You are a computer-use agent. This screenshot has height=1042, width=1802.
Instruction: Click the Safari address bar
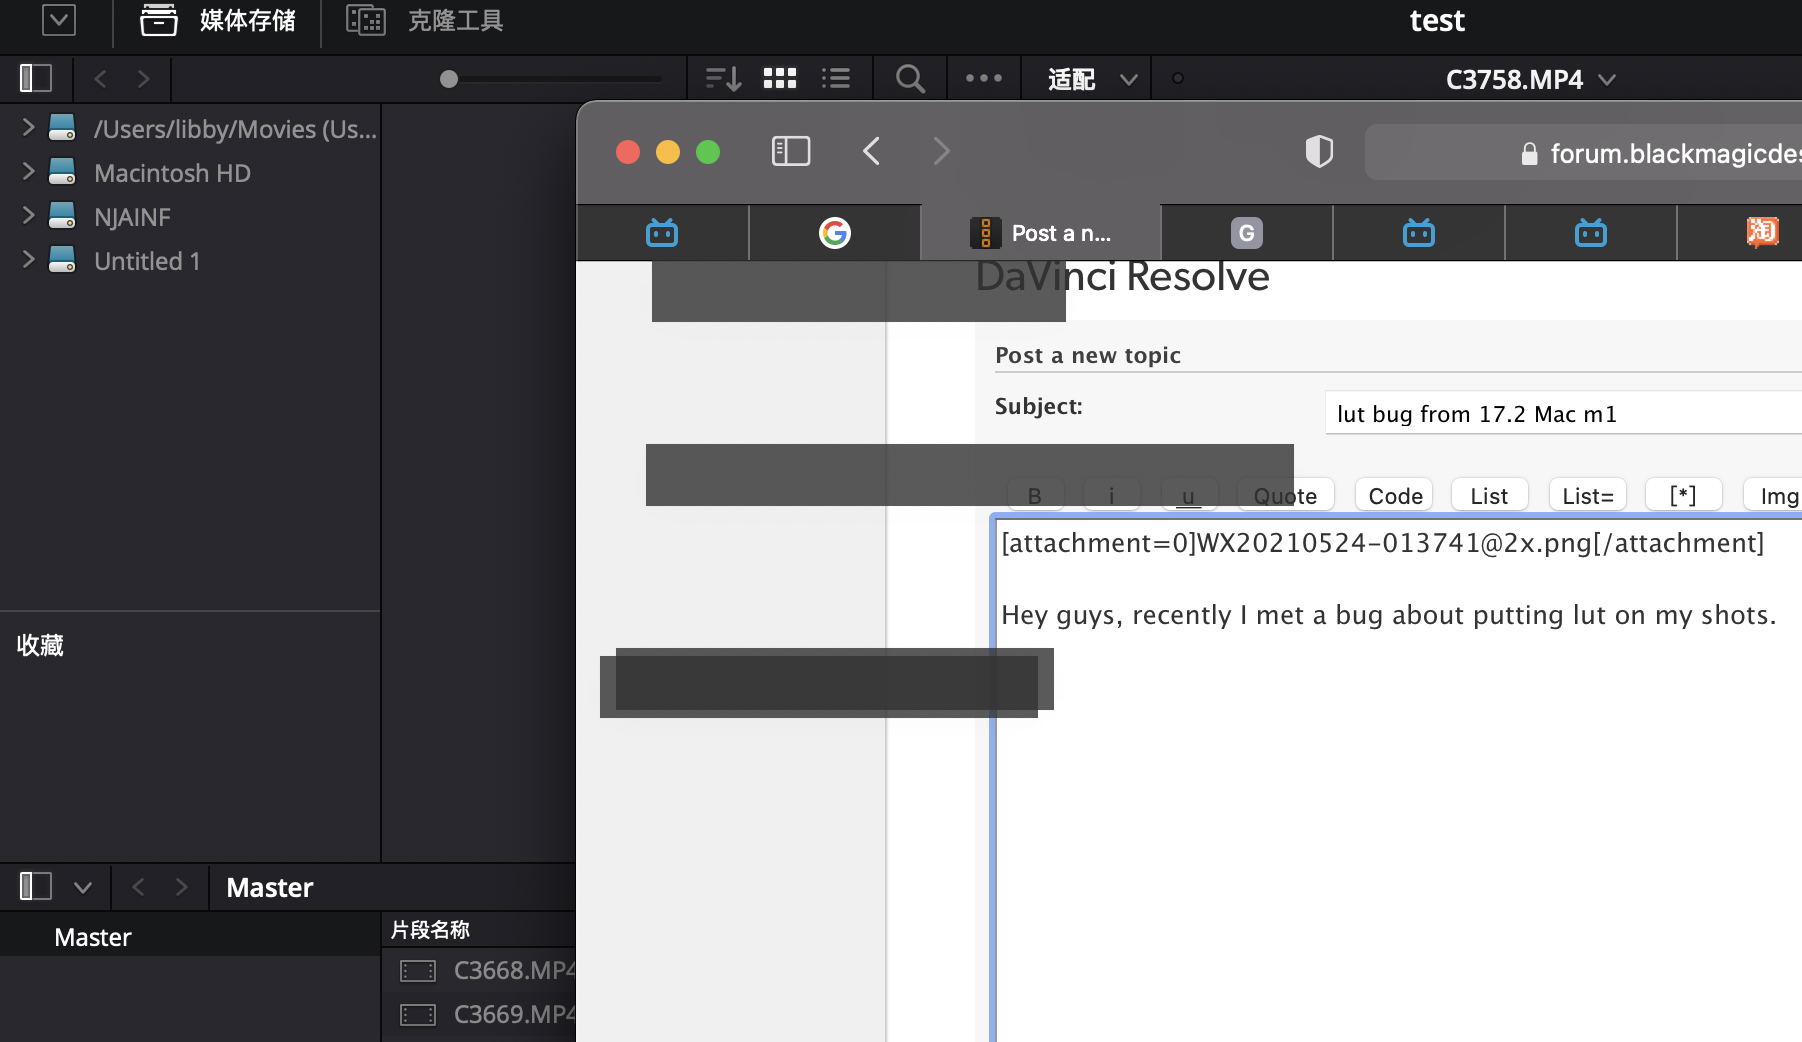[x=1585, y=153]
